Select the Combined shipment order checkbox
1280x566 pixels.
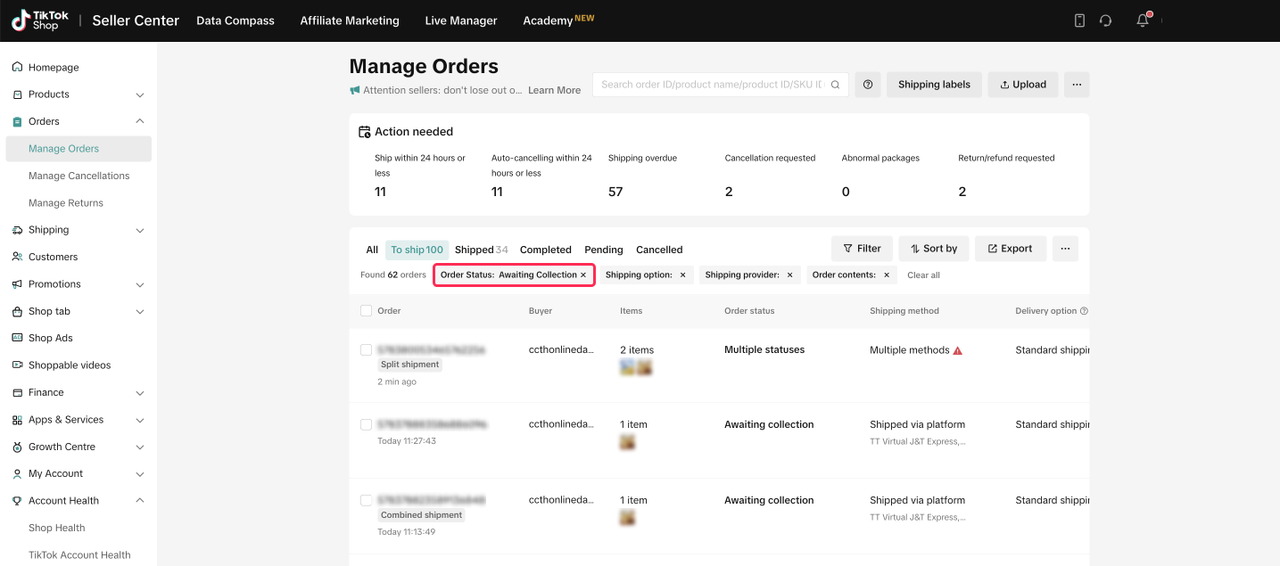tap(366, 500)
